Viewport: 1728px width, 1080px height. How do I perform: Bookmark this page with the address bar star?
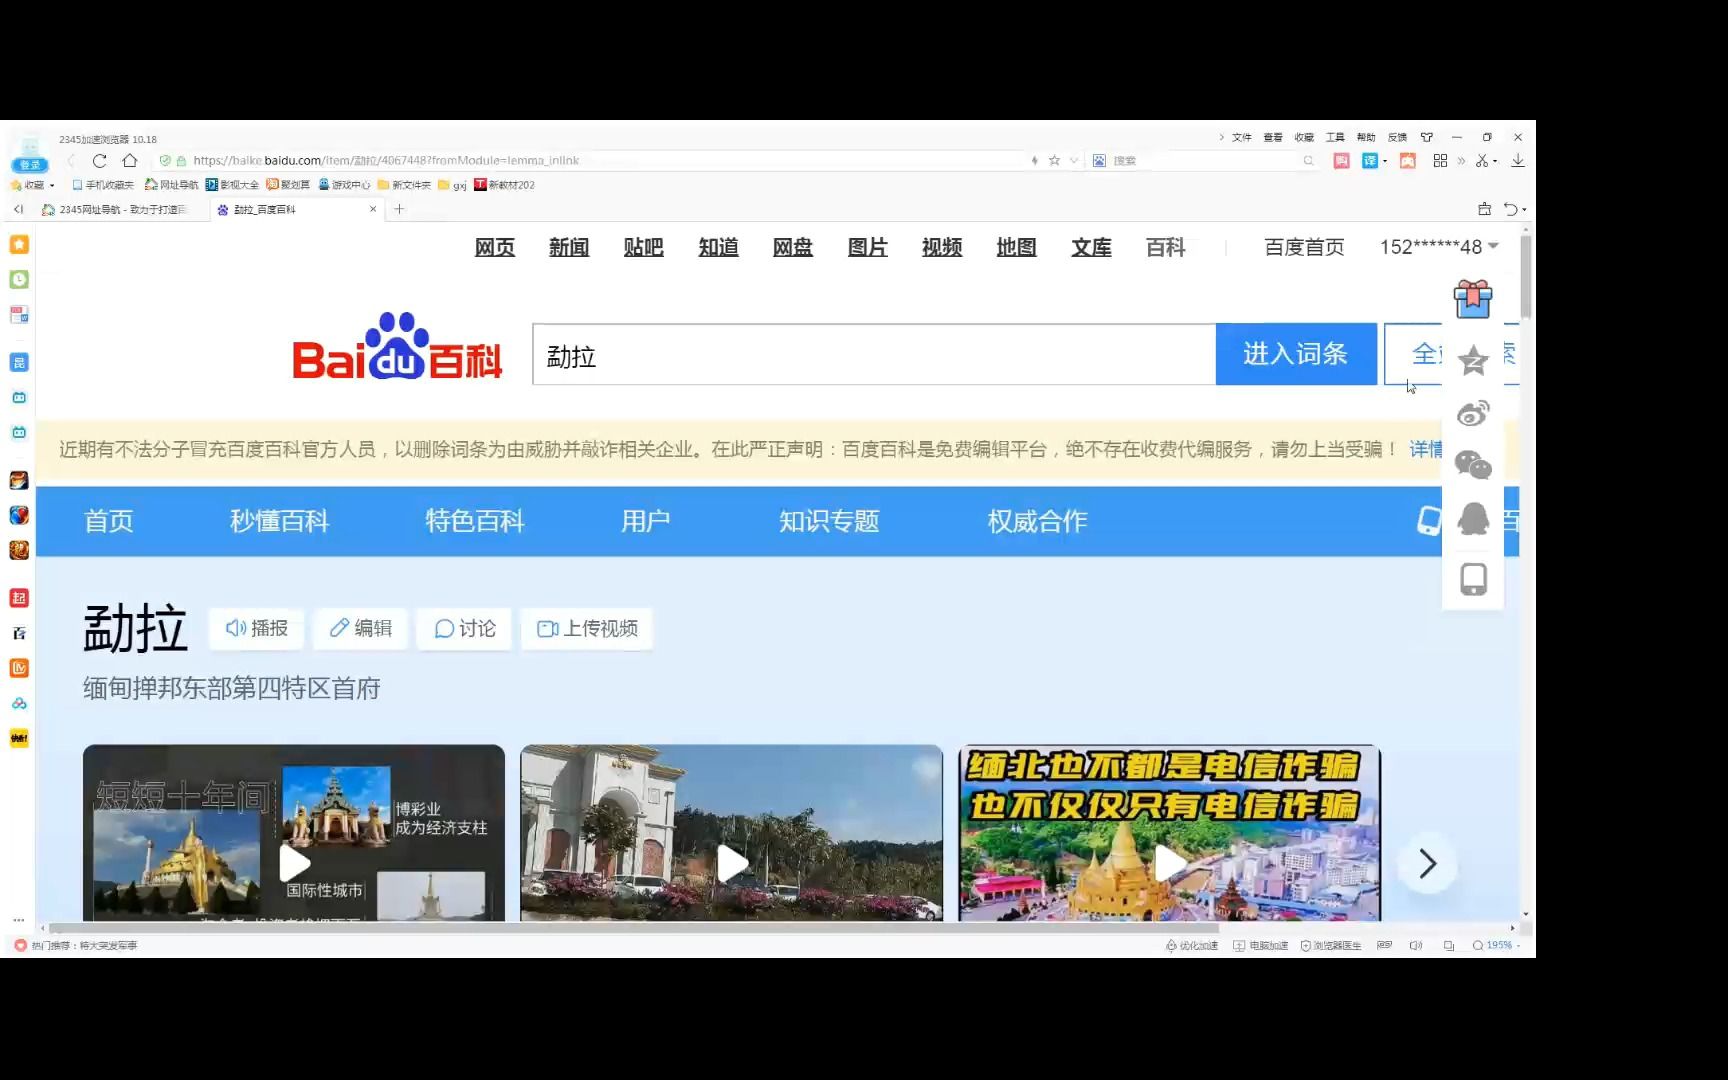click(1054, 160)
